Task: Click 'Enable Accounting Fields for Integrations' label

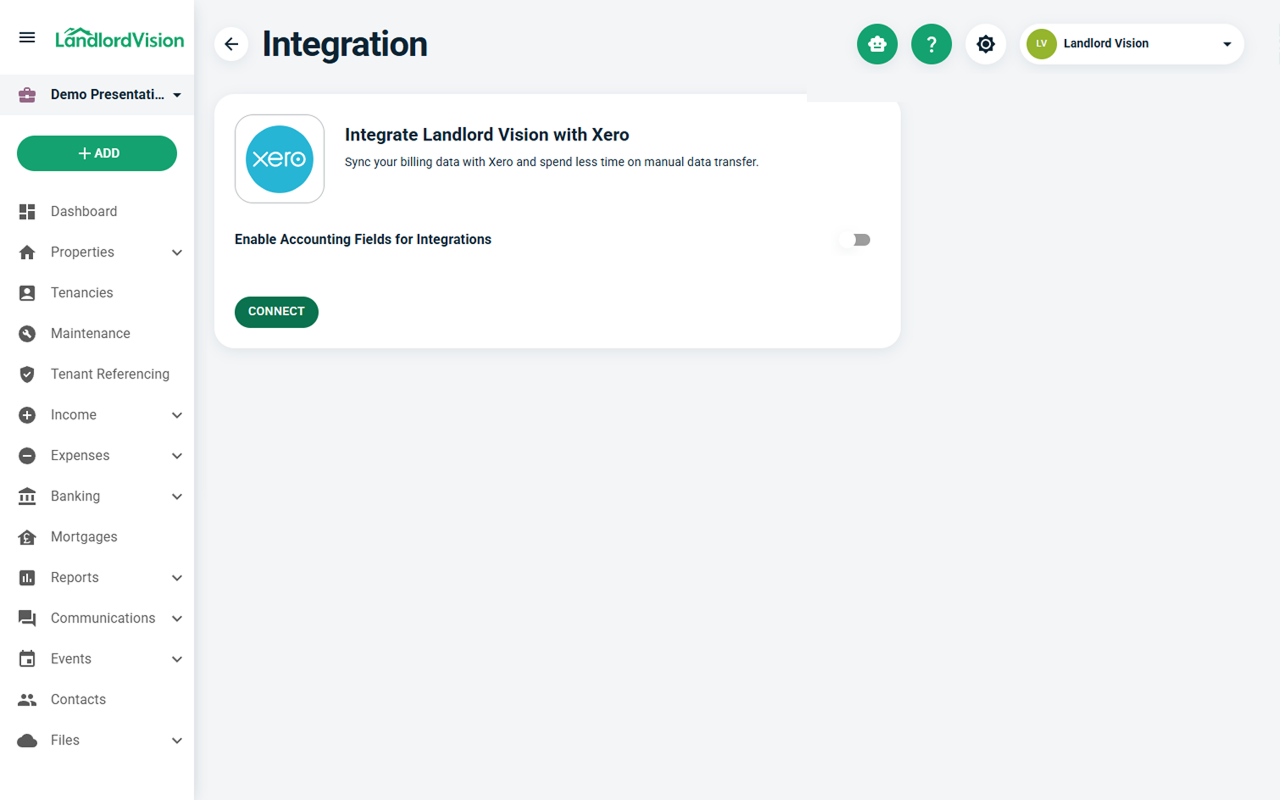Action: pos(363,240)
